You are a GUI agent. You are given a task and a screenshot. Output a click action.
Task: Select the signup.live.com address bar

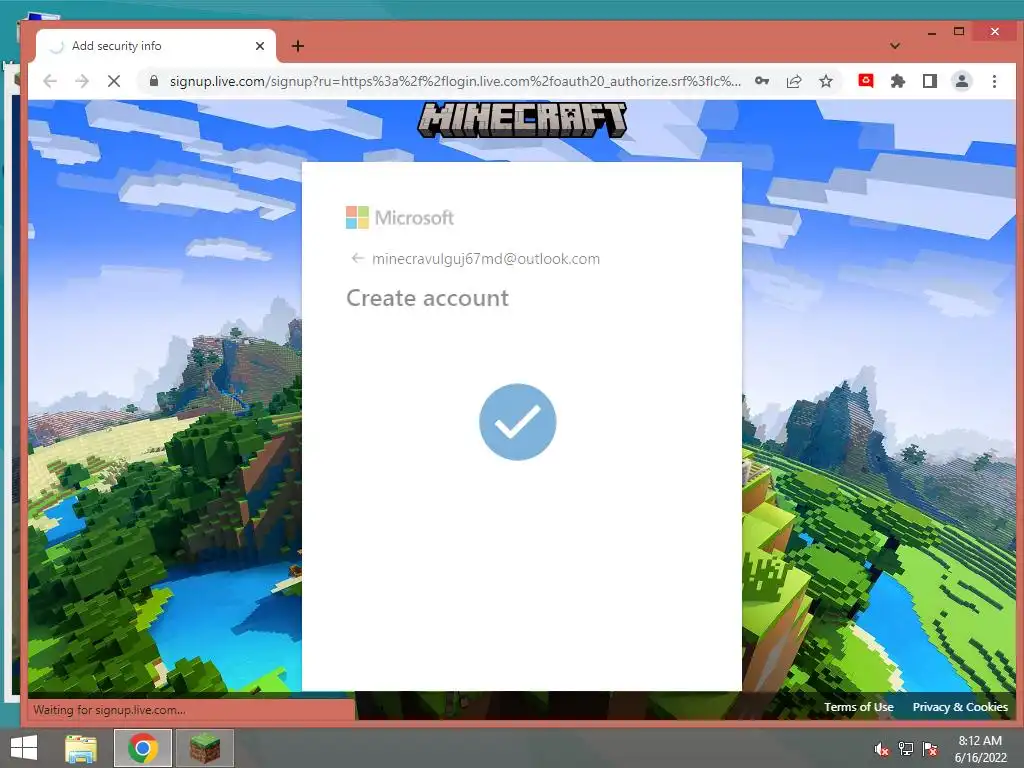tap(455, 81)
